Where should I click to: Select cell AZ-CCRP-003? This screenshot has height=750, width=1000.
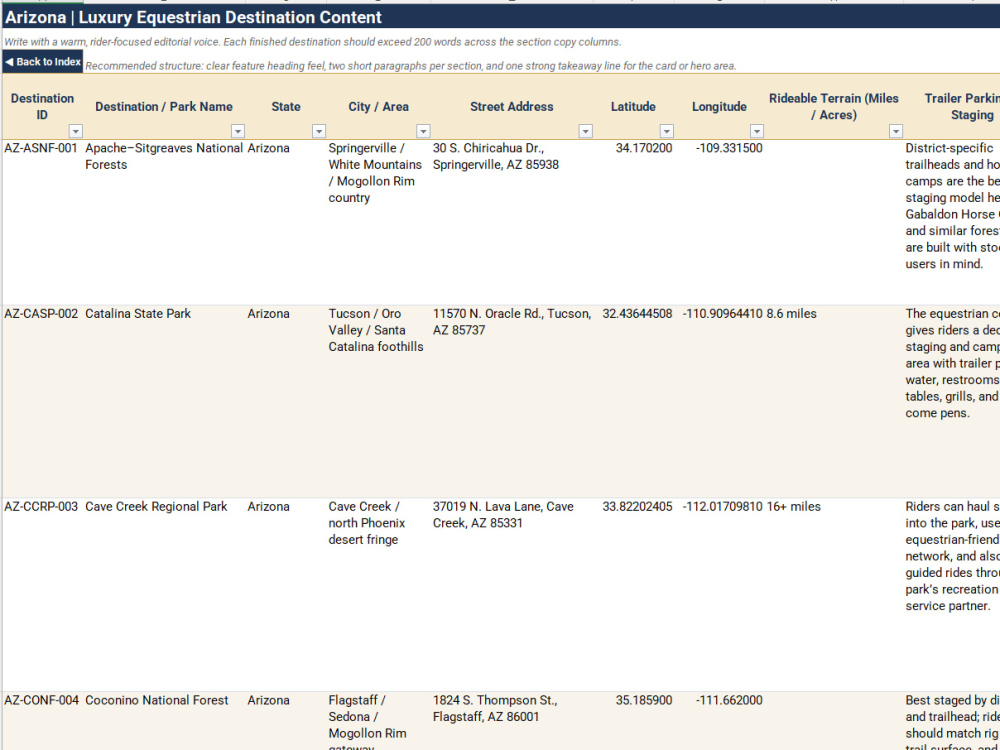43,594
